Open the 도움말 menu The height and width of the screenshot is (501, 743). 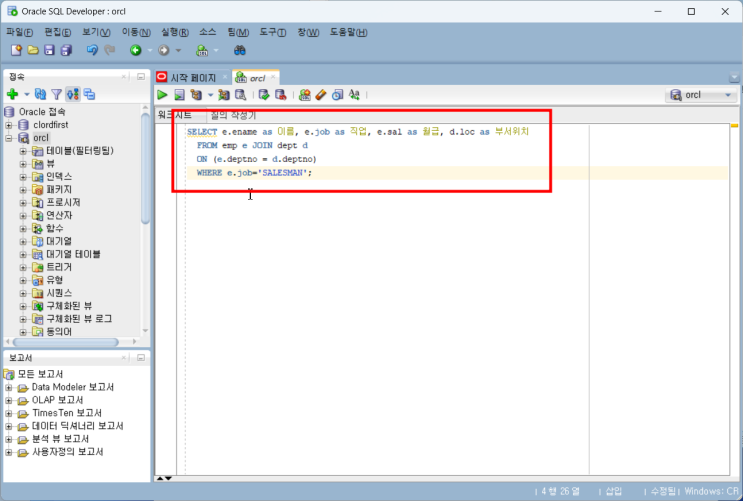click(x=349, y=32)
